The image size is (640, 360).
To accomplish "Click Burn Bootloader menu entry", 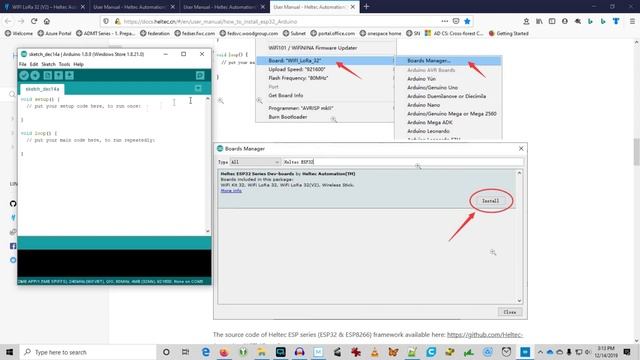I will 325,117.
